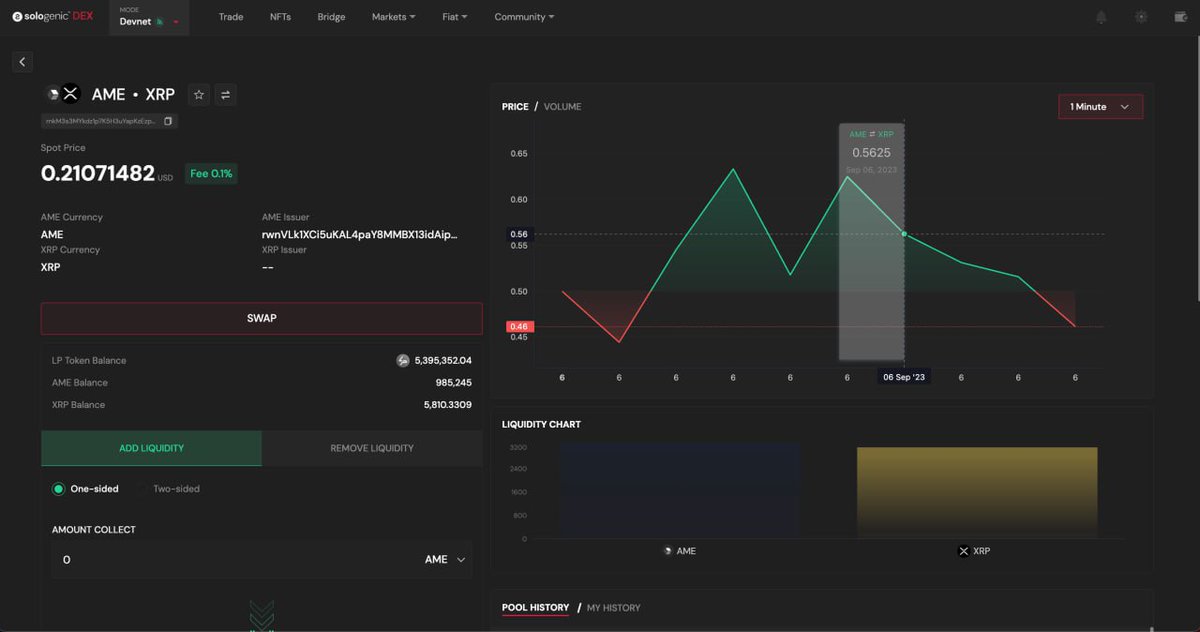
Task: Click the AME/XRP pair token icons
Action: click(62, 94)
